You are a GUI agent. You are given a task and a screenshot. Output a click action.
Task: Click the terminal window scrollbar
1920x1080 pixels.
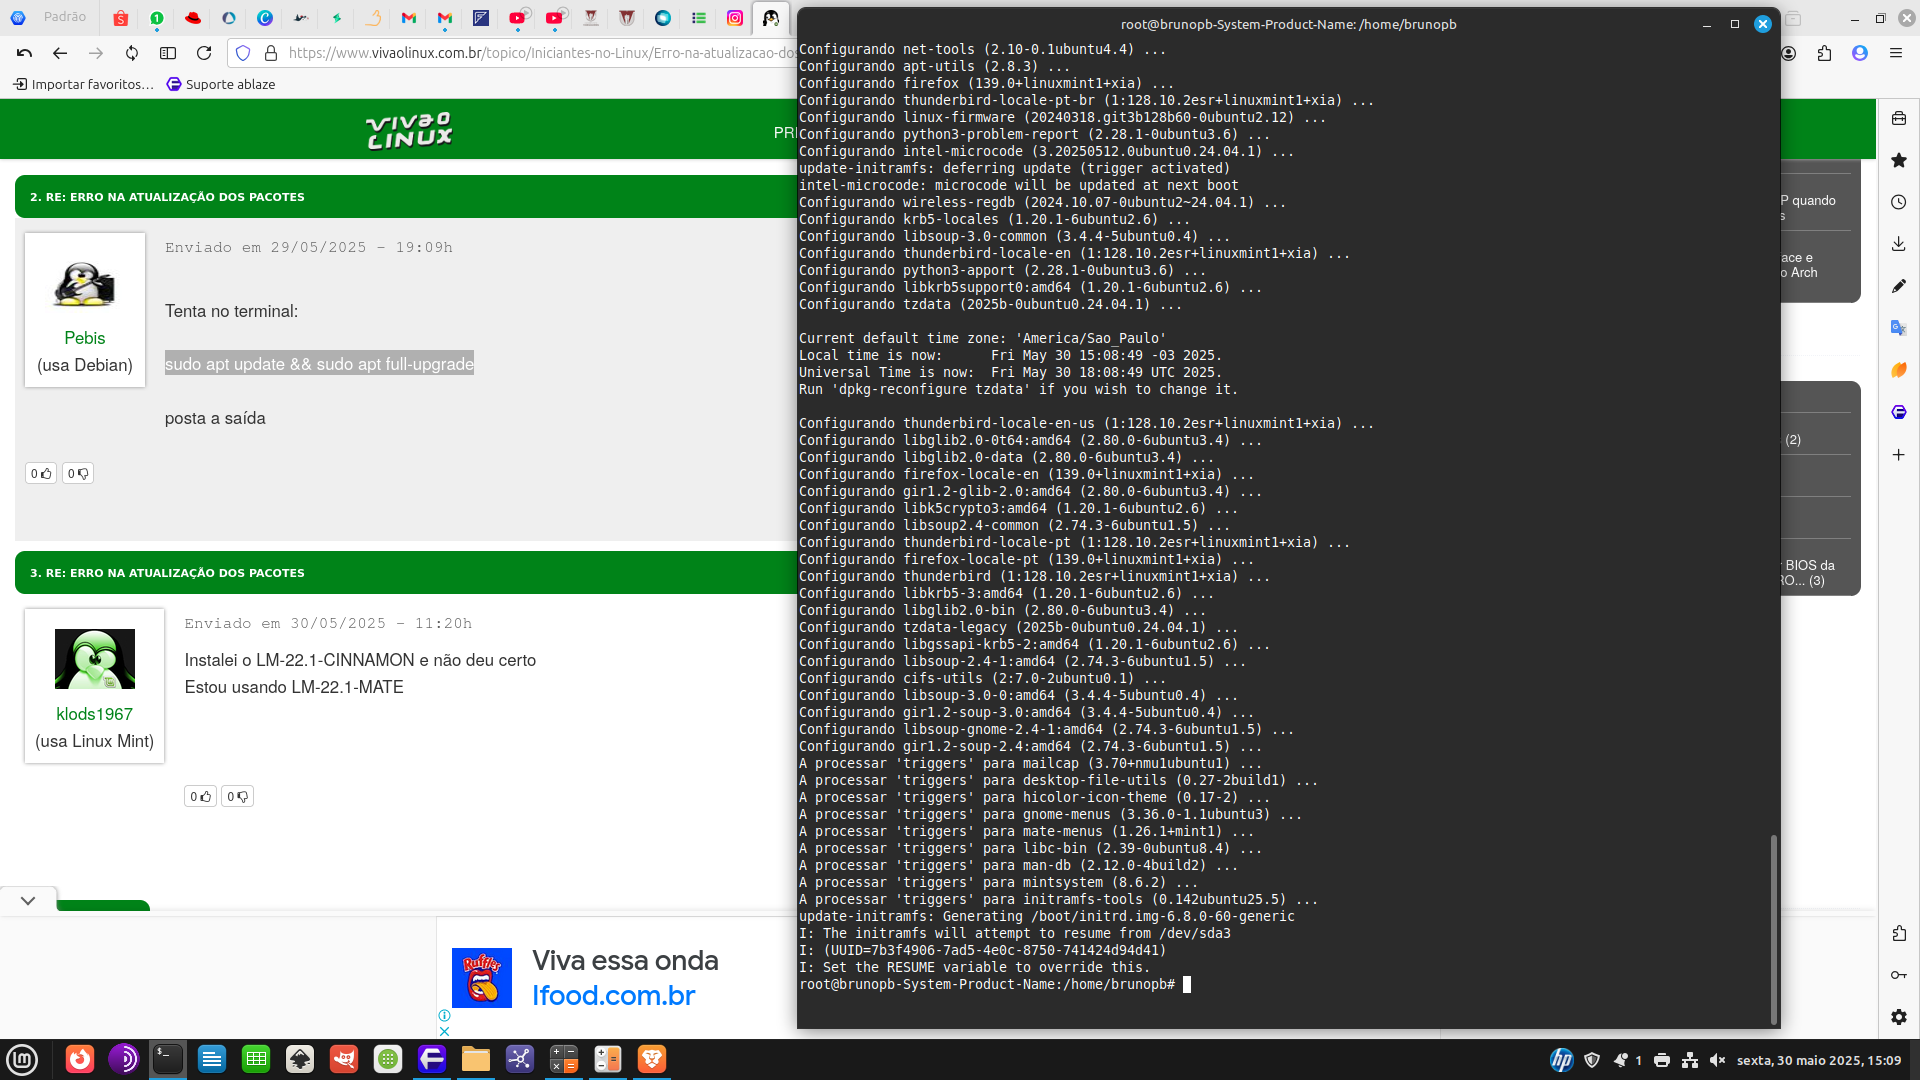click(1774, 929)
